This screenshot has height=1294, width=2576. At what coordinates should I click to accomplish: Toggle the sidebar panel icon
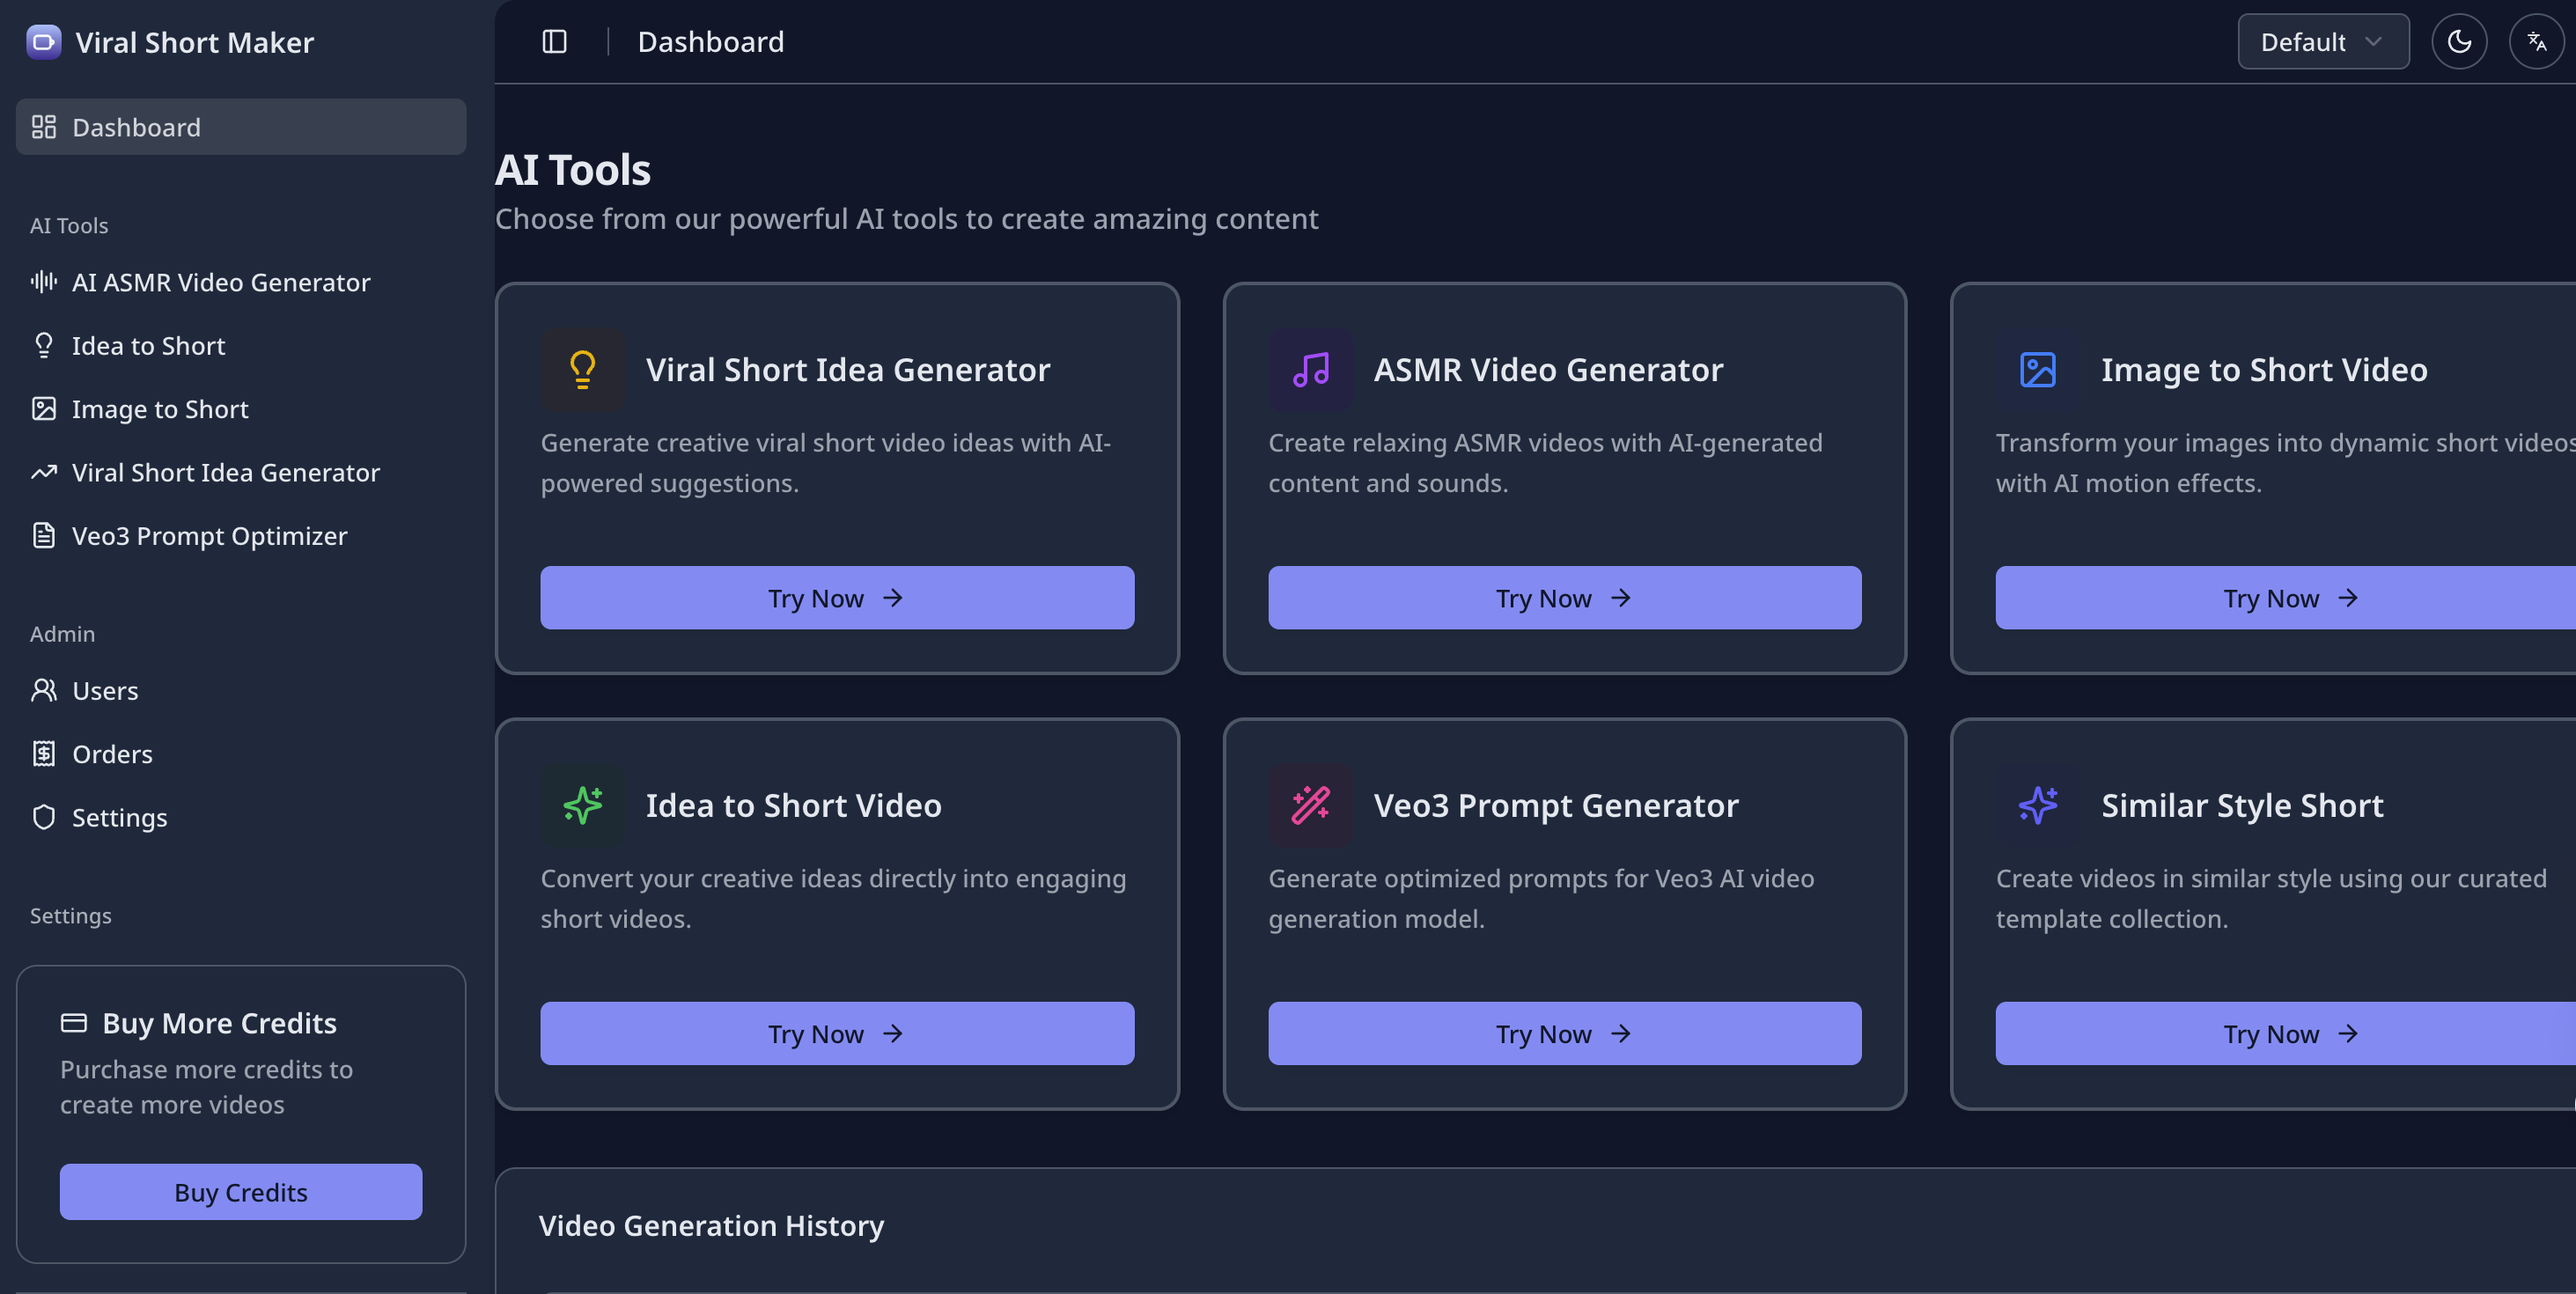click(x=554, y=41)
